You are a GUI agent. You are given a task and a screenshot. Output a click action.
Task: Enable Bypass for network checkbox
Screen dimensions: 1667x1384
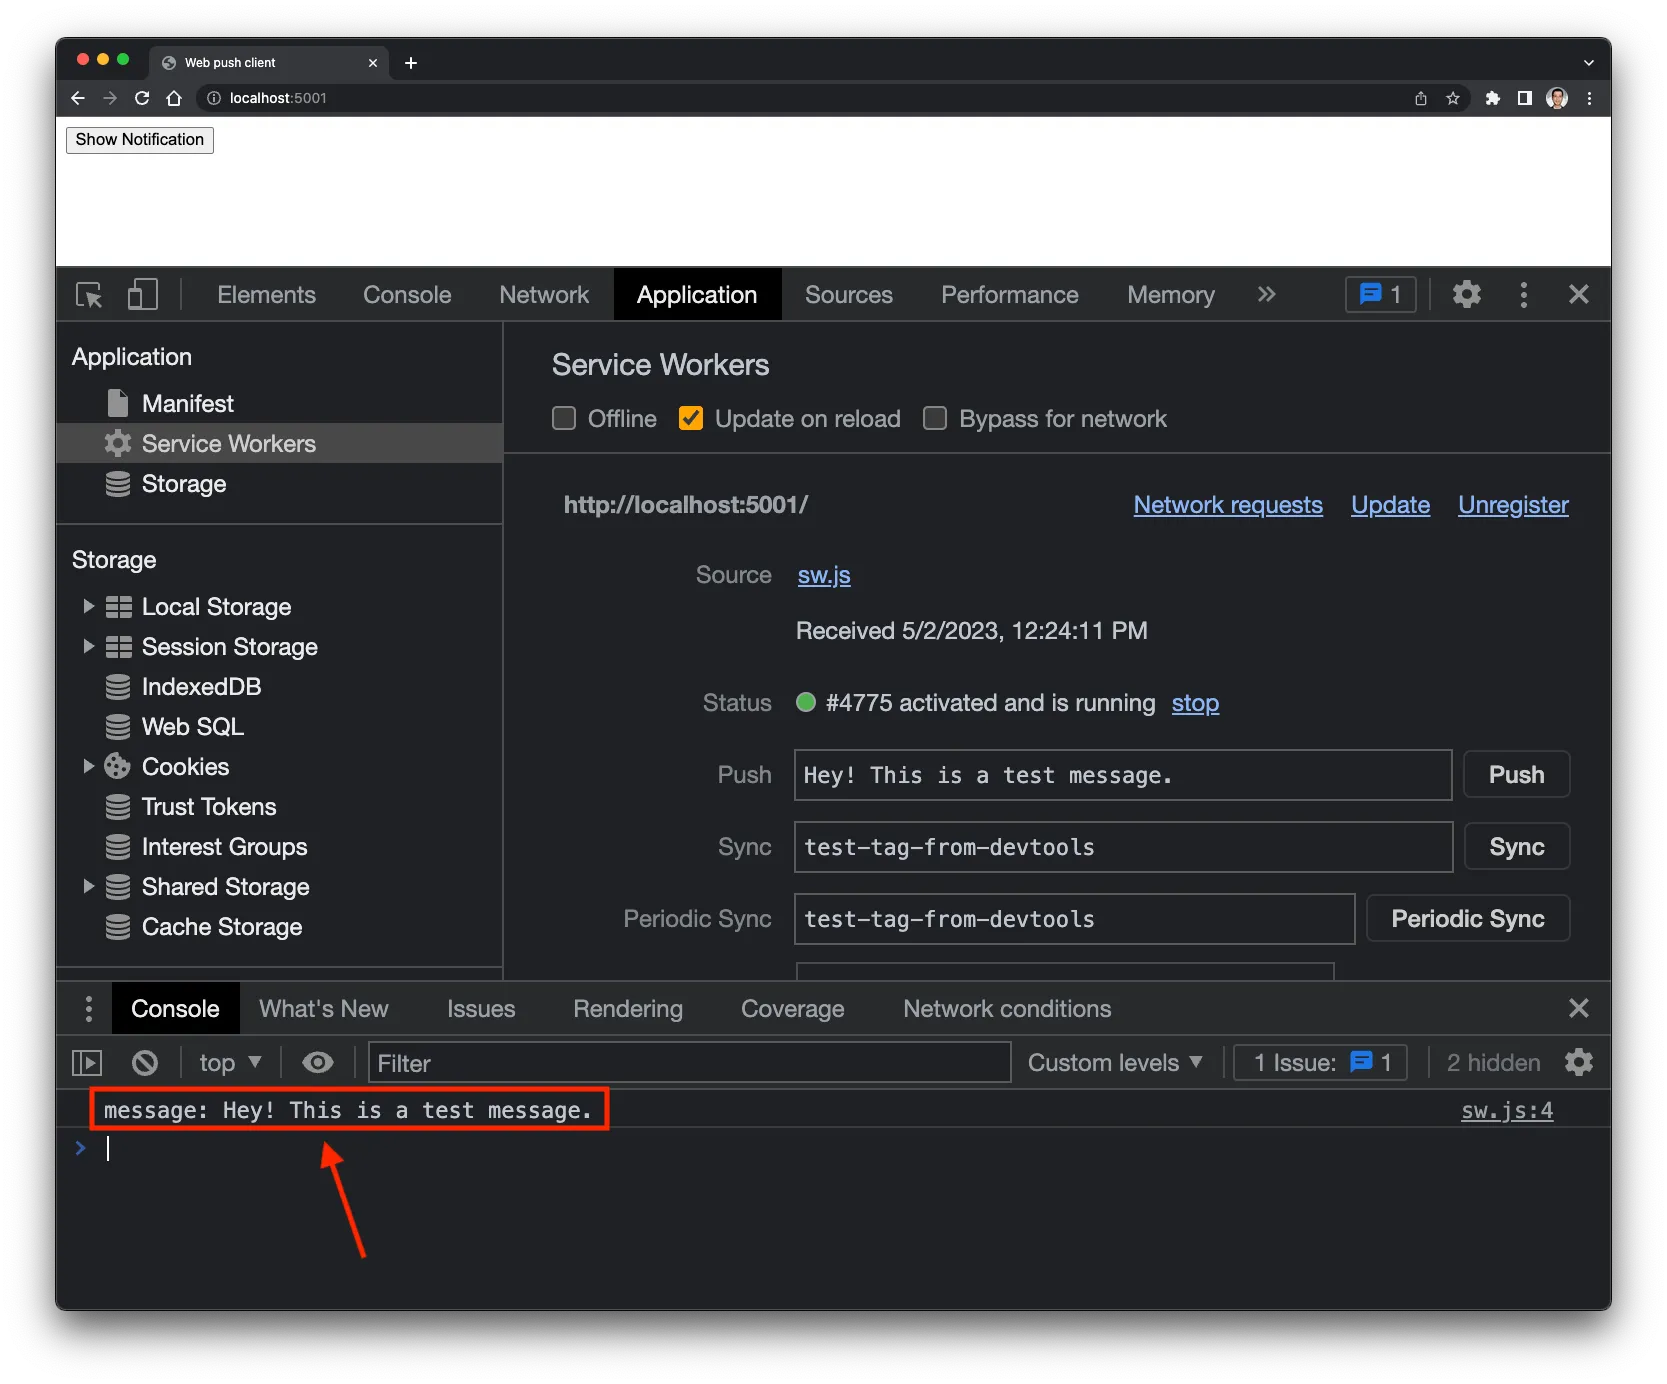[935, 419]
